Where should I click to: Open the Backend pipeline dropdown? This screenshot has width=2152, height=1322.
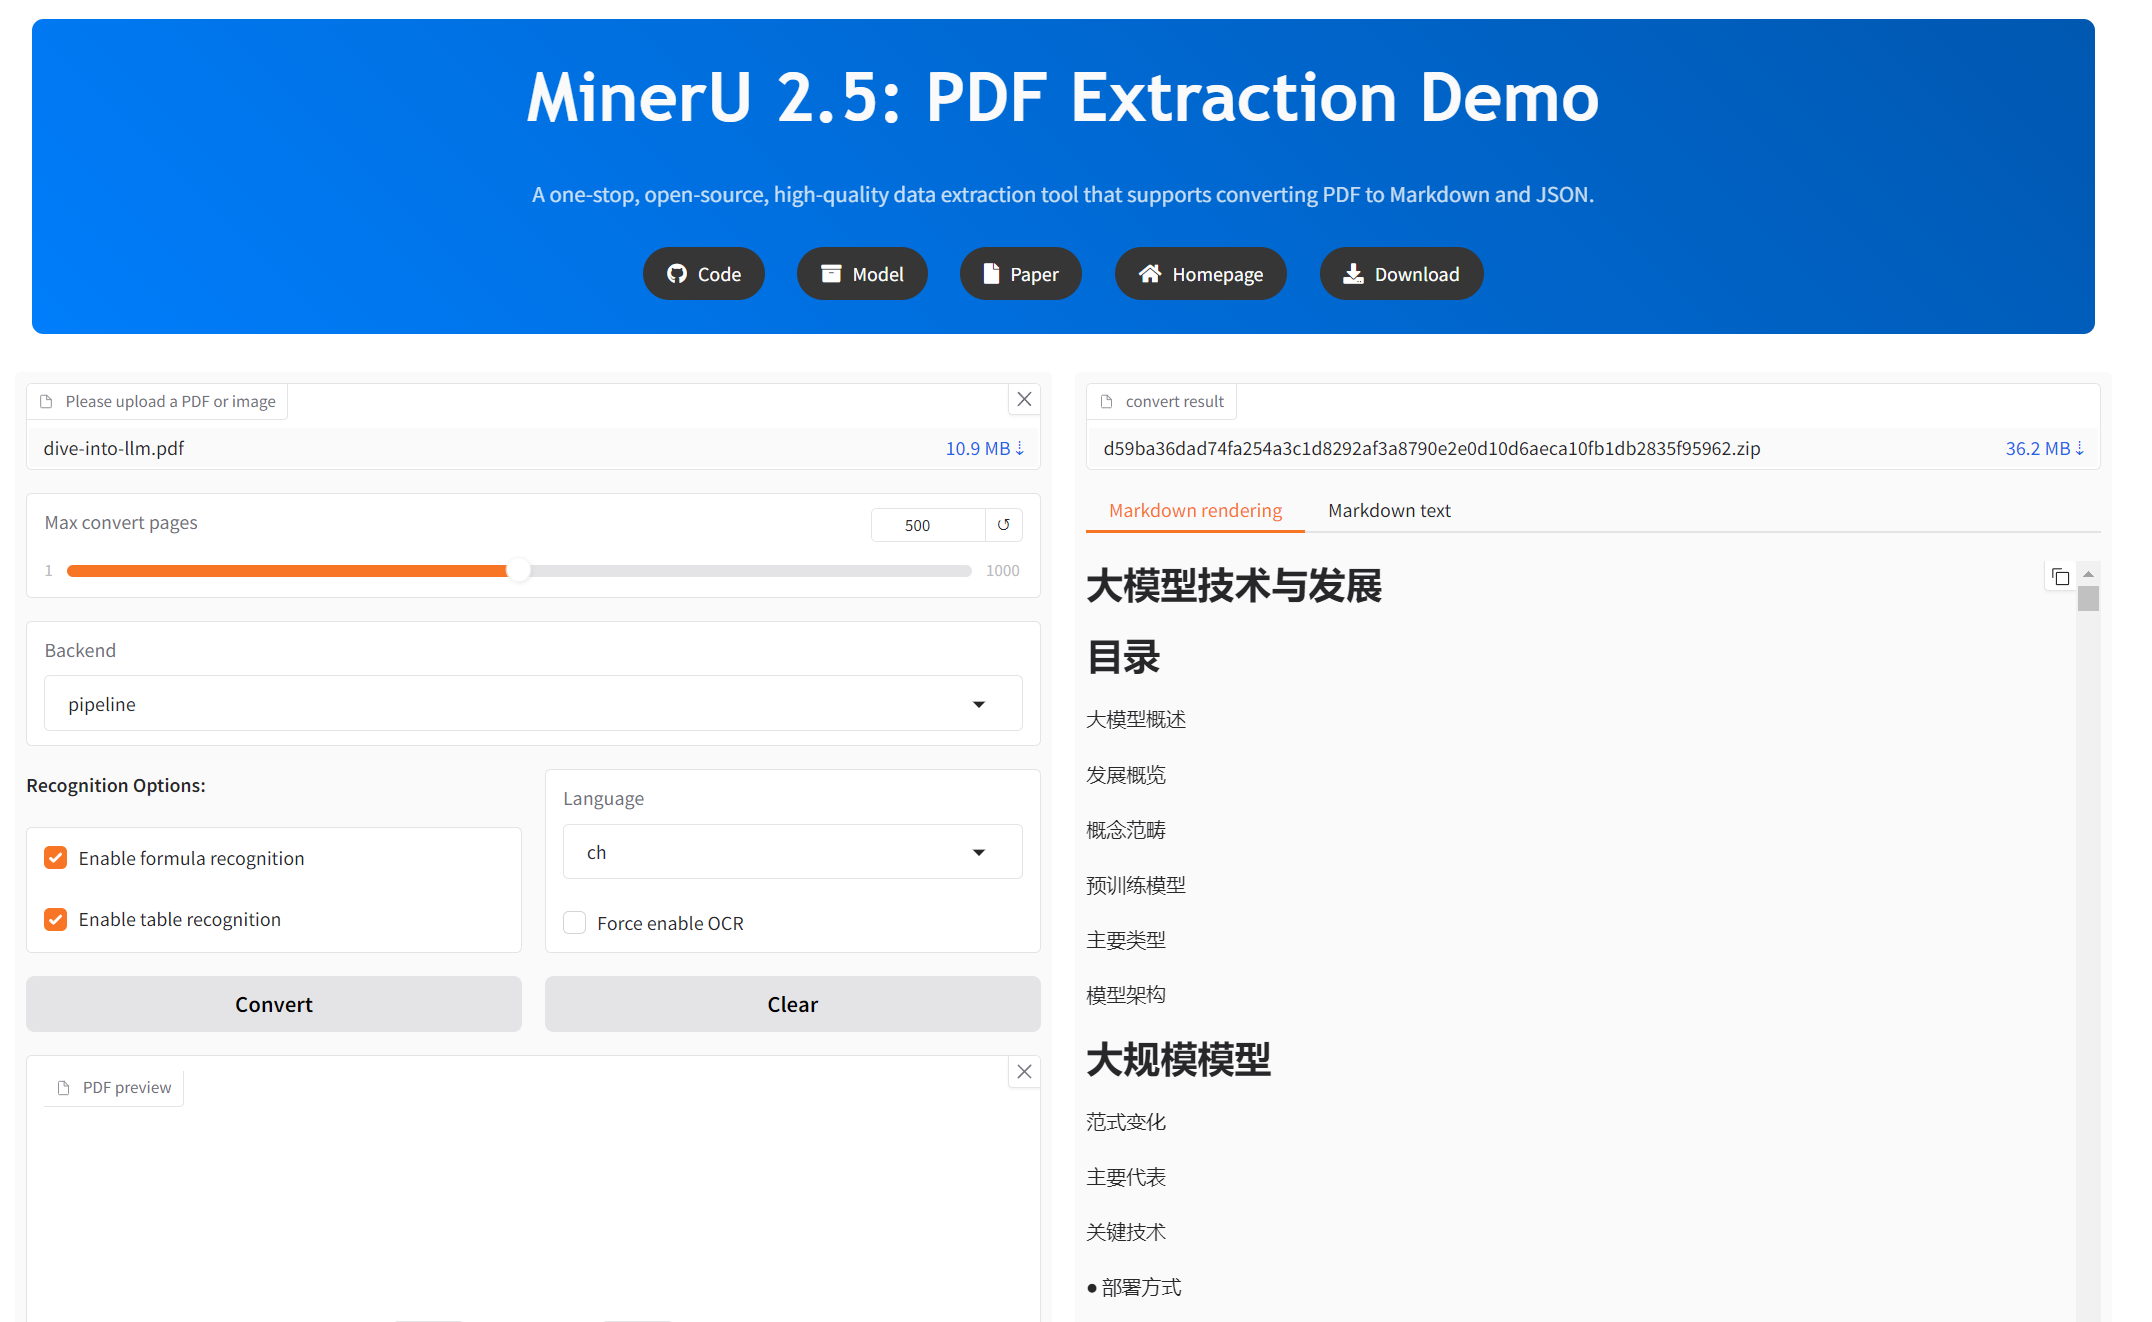pos(979,703)
